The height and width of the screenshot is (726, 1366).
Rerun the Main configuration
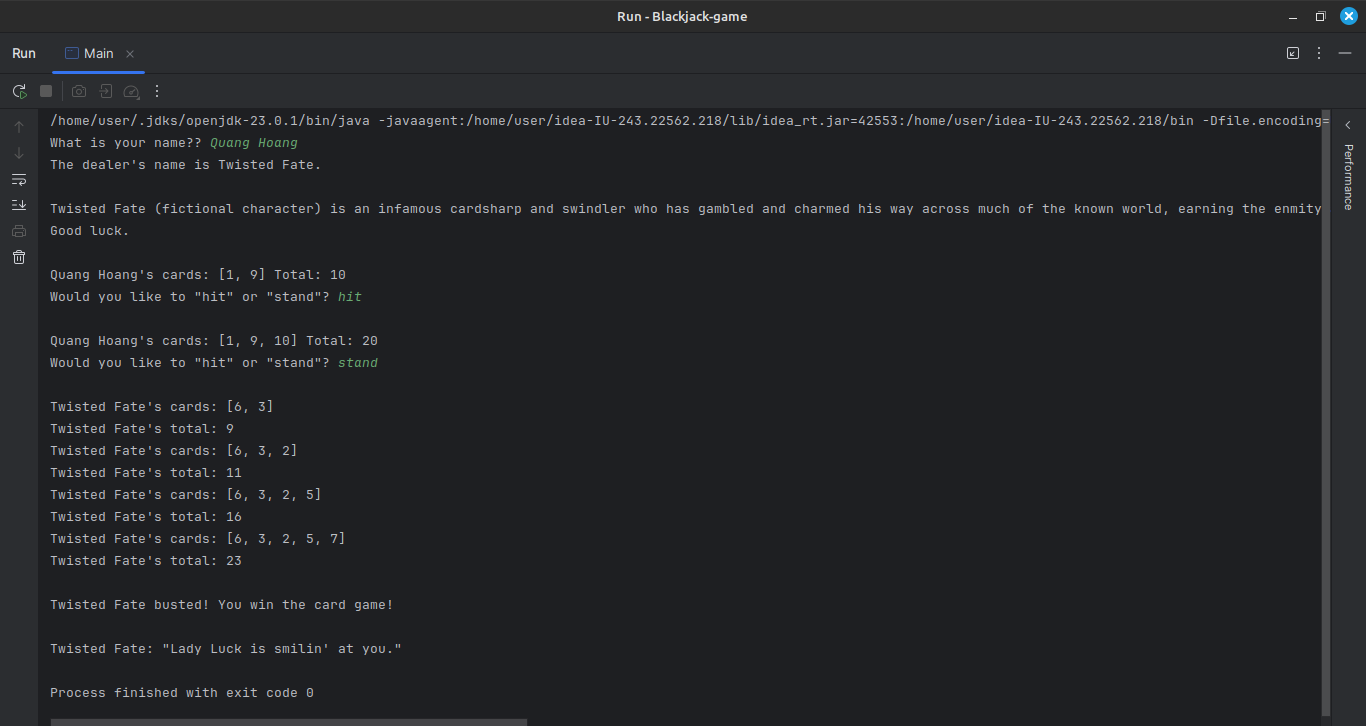[19, 91]
